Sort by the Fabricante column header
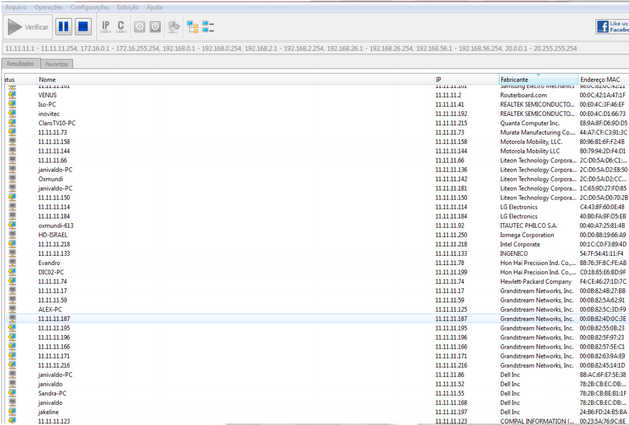629x425 pixels. (x=538, y=79)
